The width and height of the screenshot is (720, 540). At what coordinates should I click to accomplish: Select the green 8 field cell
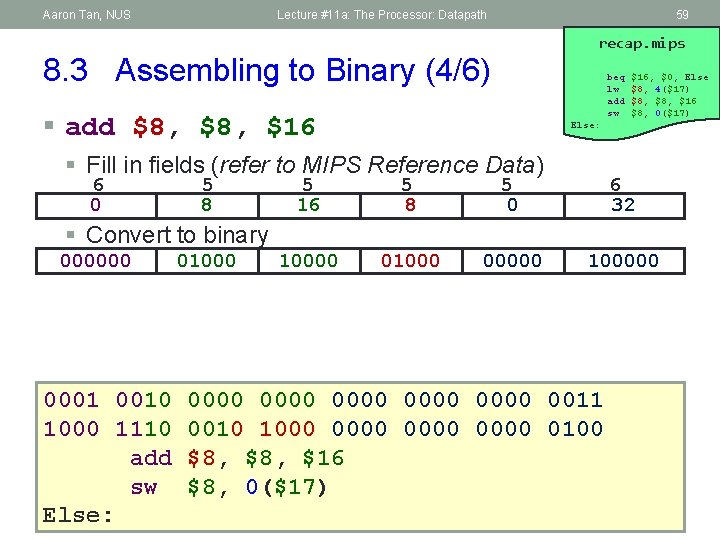(x=207, y=205)
